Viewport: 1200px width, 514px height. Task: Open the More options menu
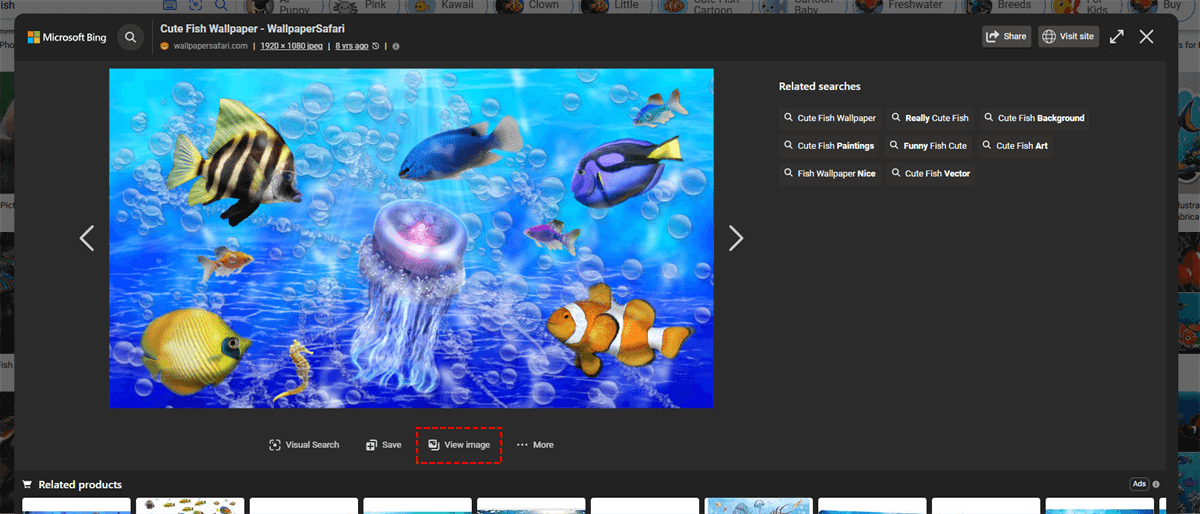tap(534, 445)
